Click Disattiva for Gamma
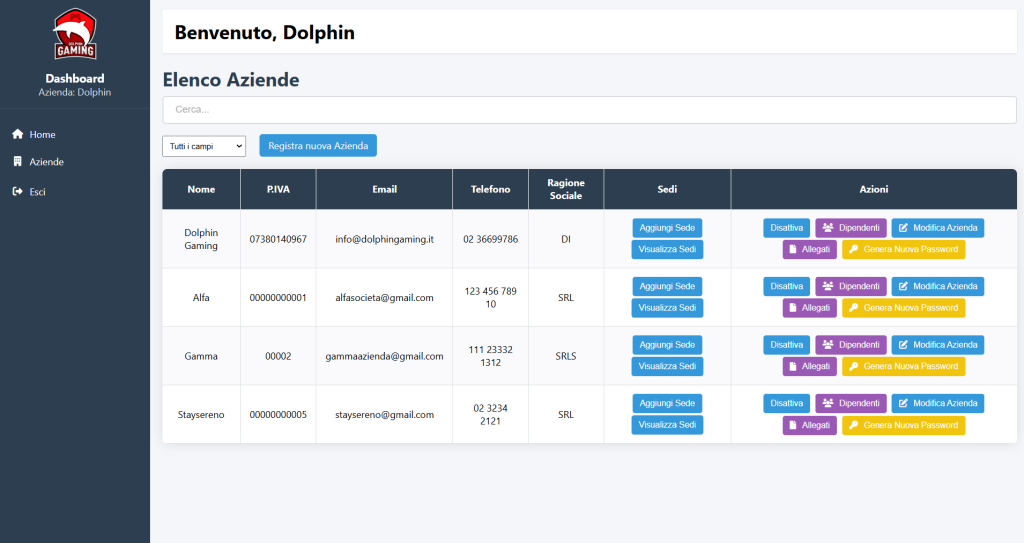 coord(786,344)
